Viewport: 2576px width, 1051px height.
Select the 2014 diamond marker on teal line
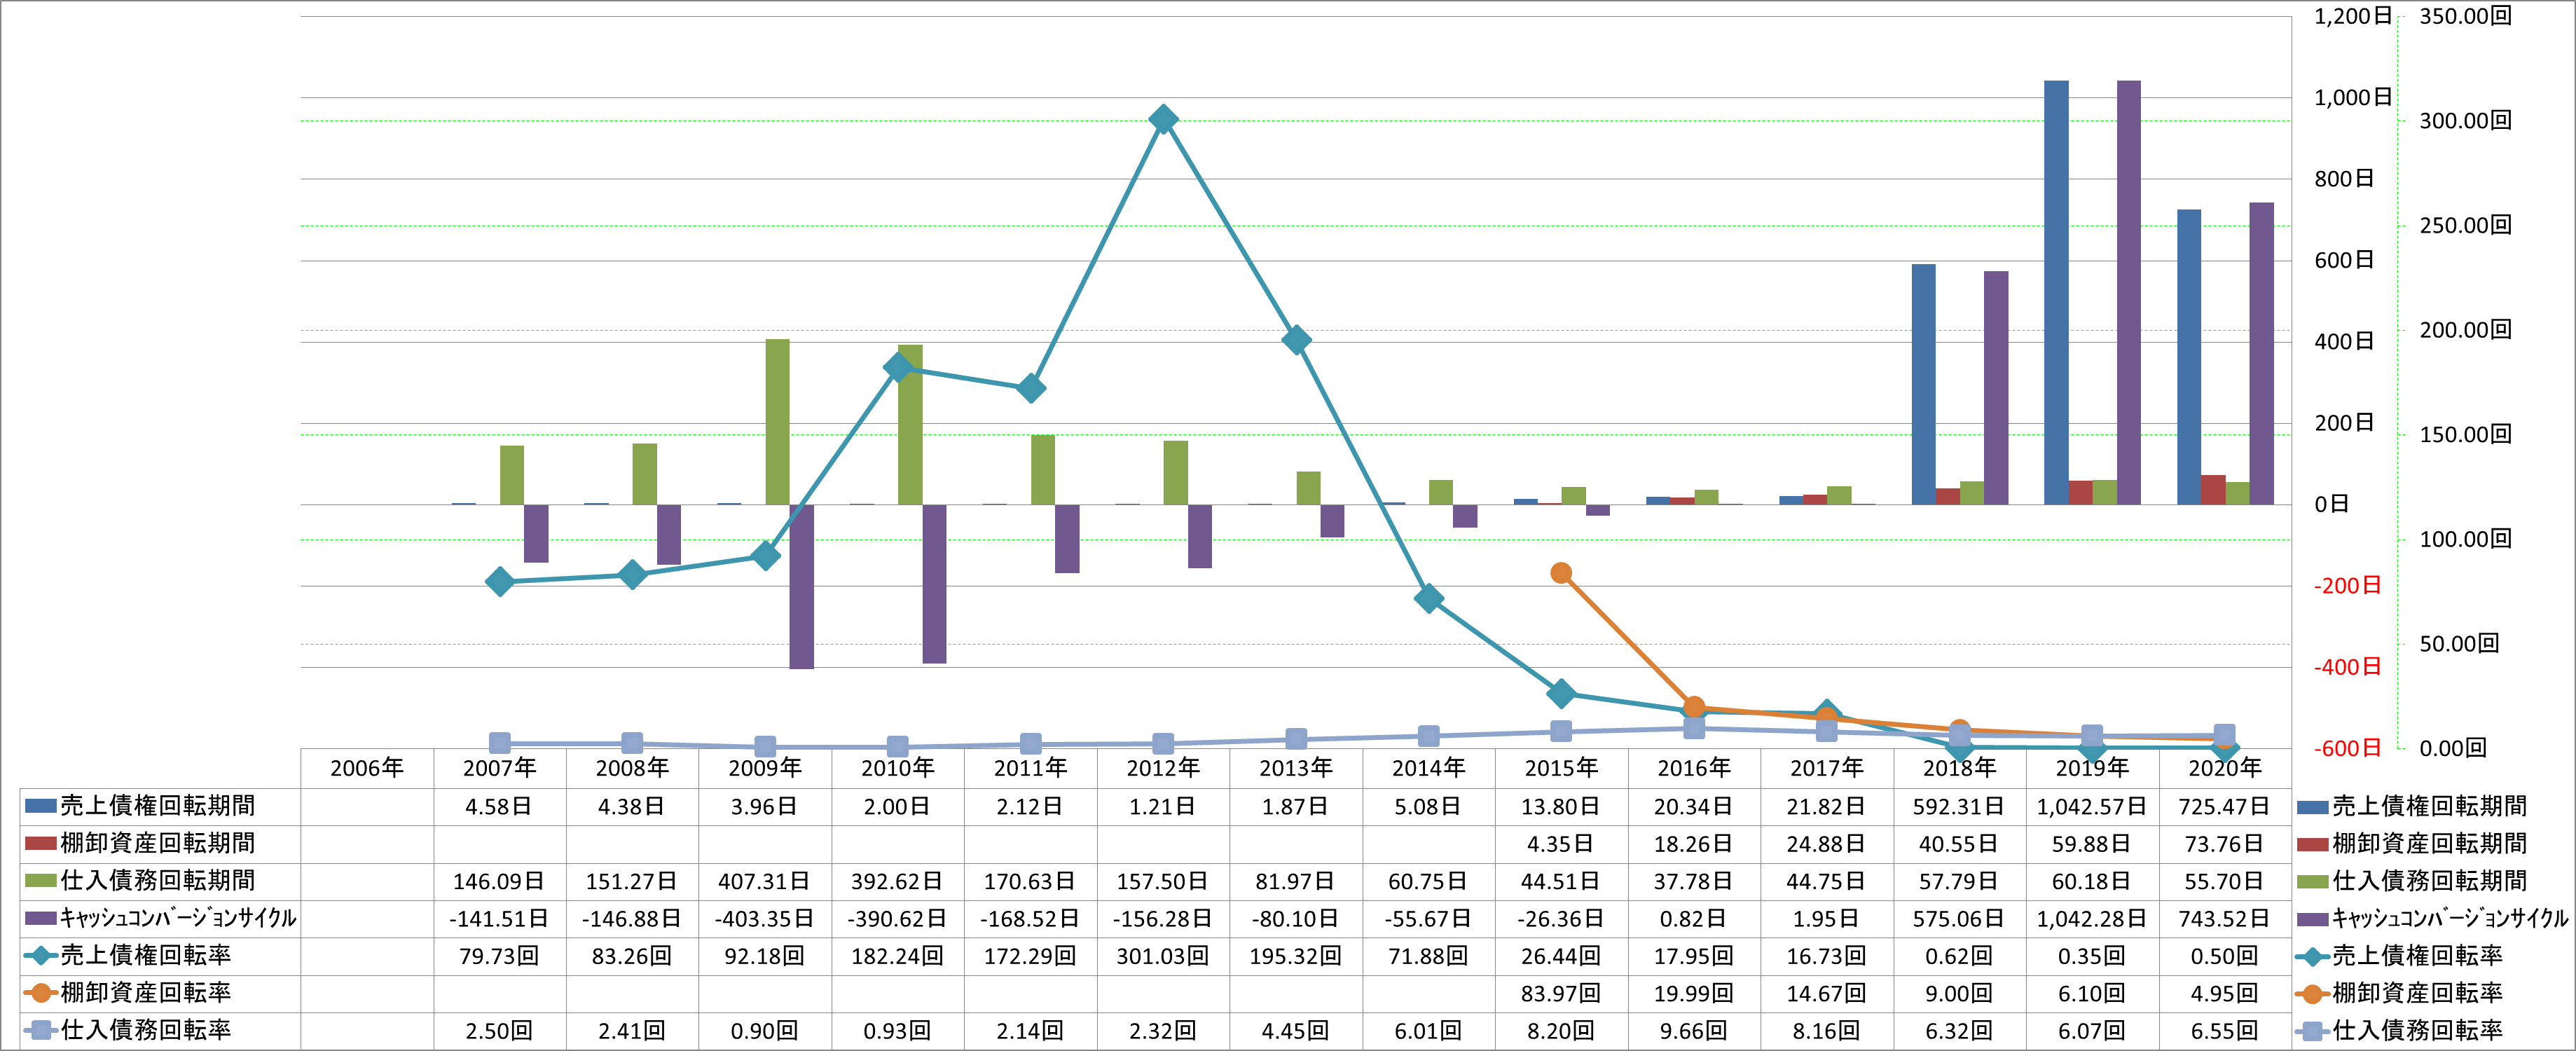click(1429, 598)
